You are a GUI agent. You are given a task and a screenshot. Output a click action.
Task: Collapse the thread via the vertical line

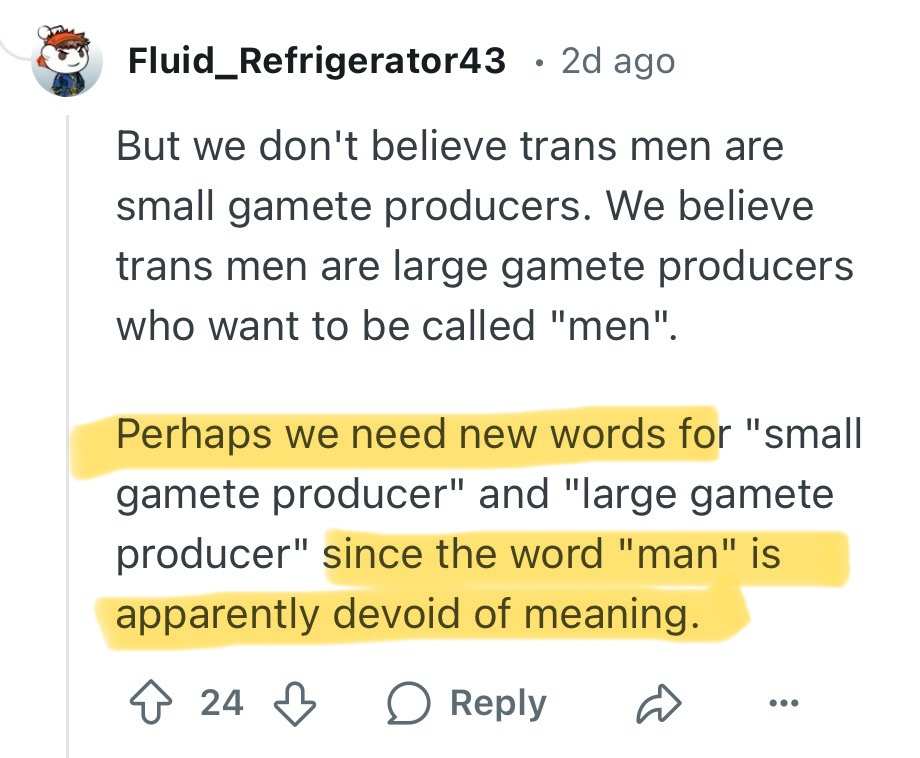pos(67,436)
